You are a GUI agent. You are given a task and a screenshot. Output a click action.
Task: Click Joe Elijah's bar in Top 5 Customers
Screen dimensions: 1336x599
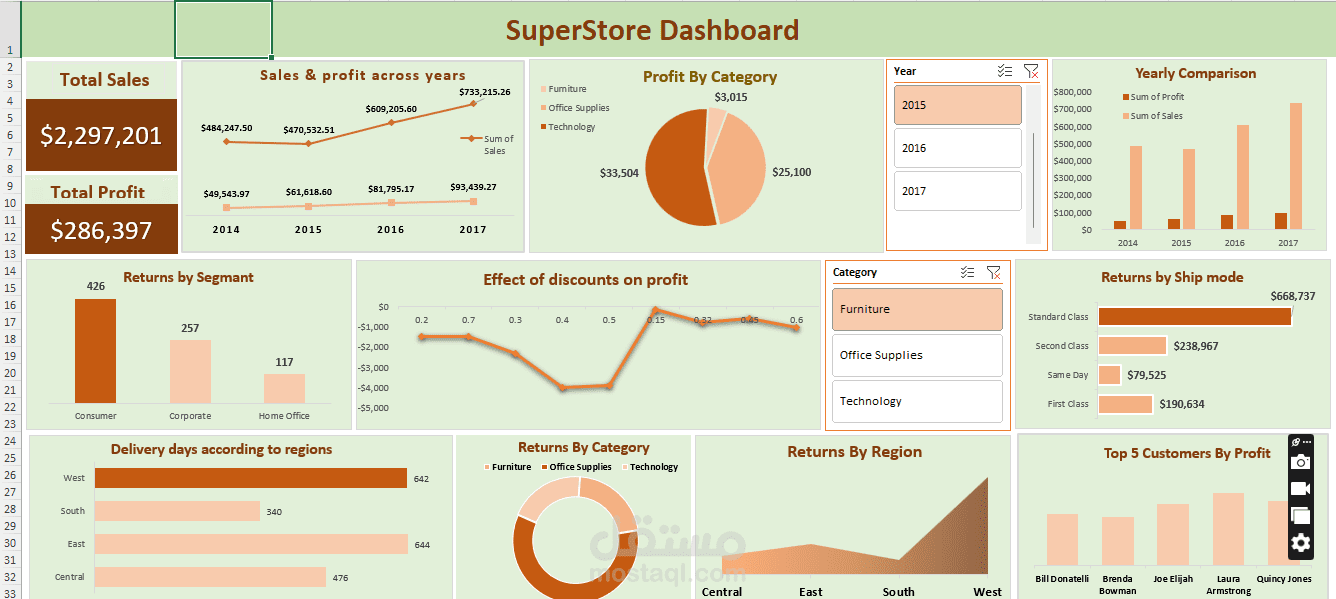pyautogui.click(x=1173, y=535)
